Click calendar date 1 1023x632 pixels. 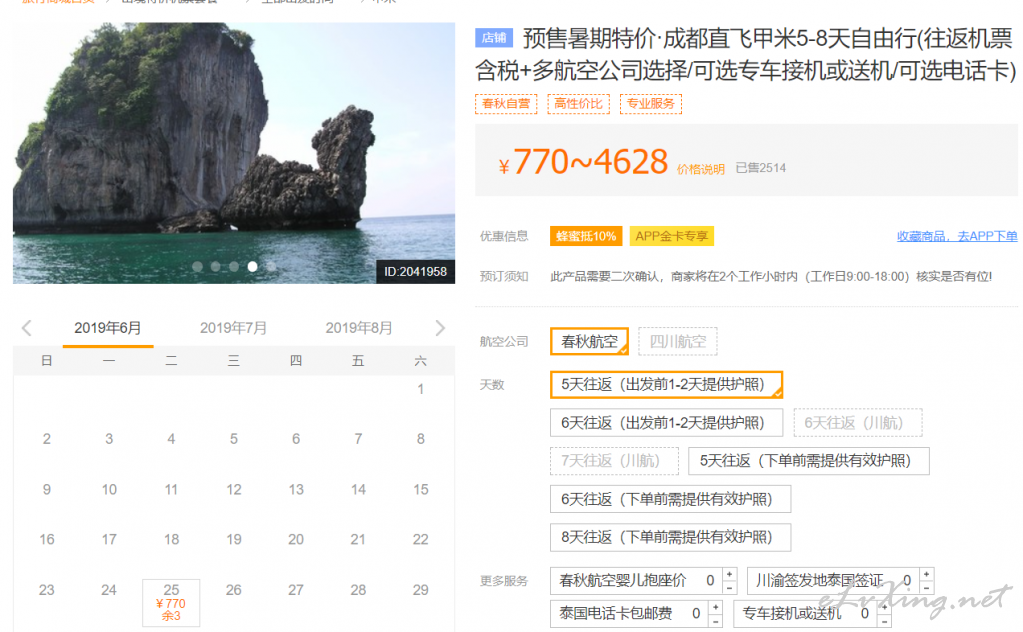click(421, 389)
